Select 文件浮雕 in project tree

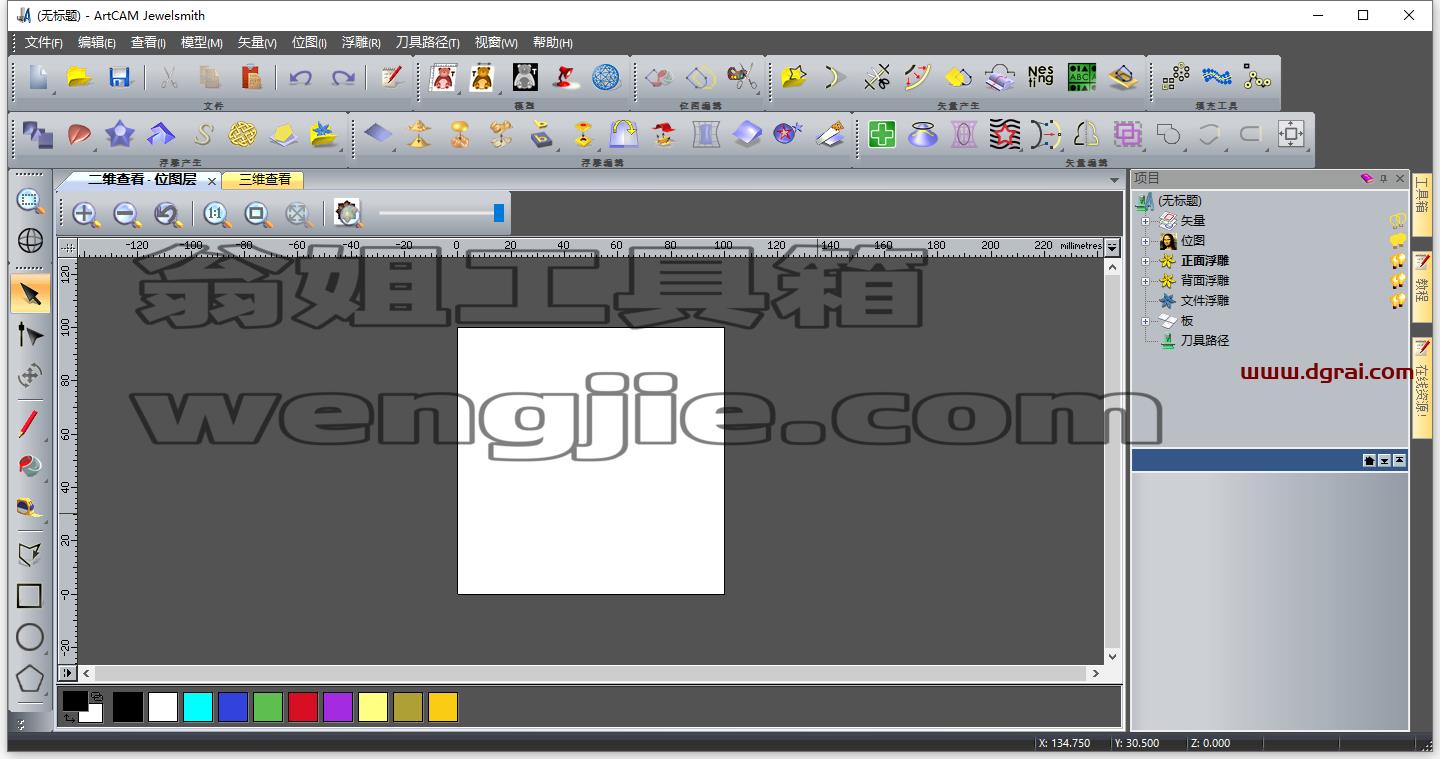tap(1204, 301)
